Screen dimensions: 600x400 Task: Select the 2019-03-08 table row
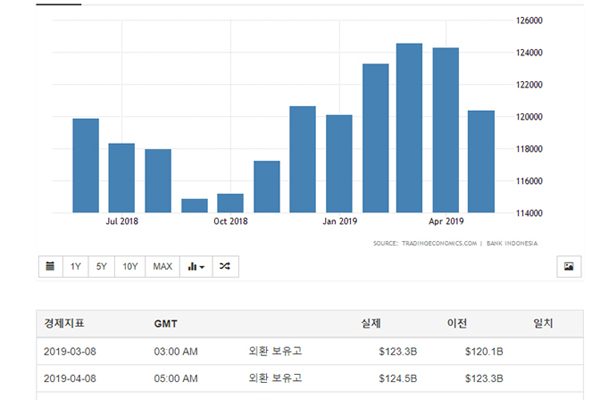click(300, 352)
